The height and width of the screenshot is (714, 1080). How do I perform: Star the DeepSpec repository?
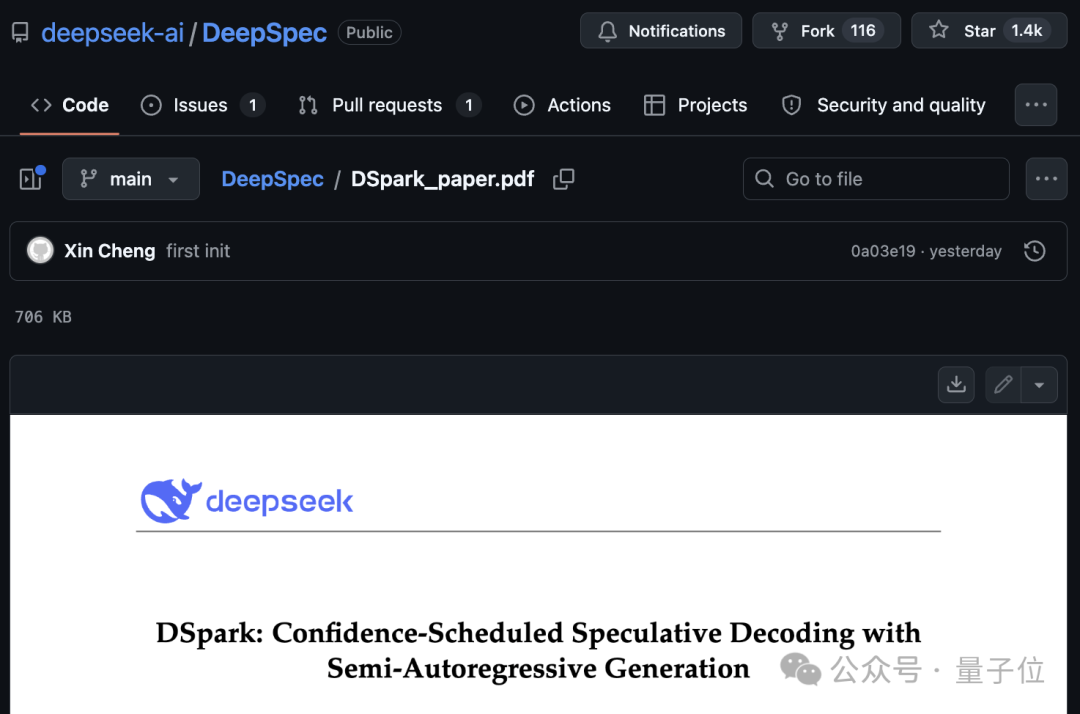[990, 31]
